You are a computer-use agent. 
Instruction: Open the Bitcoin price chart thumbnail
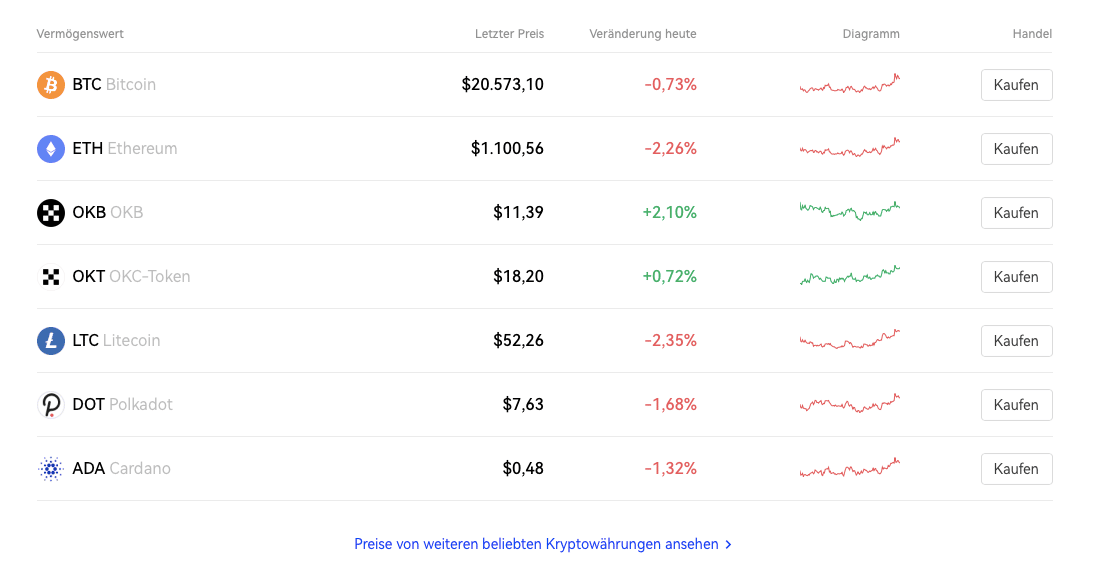pyautogui.click(x=849, y=85)
